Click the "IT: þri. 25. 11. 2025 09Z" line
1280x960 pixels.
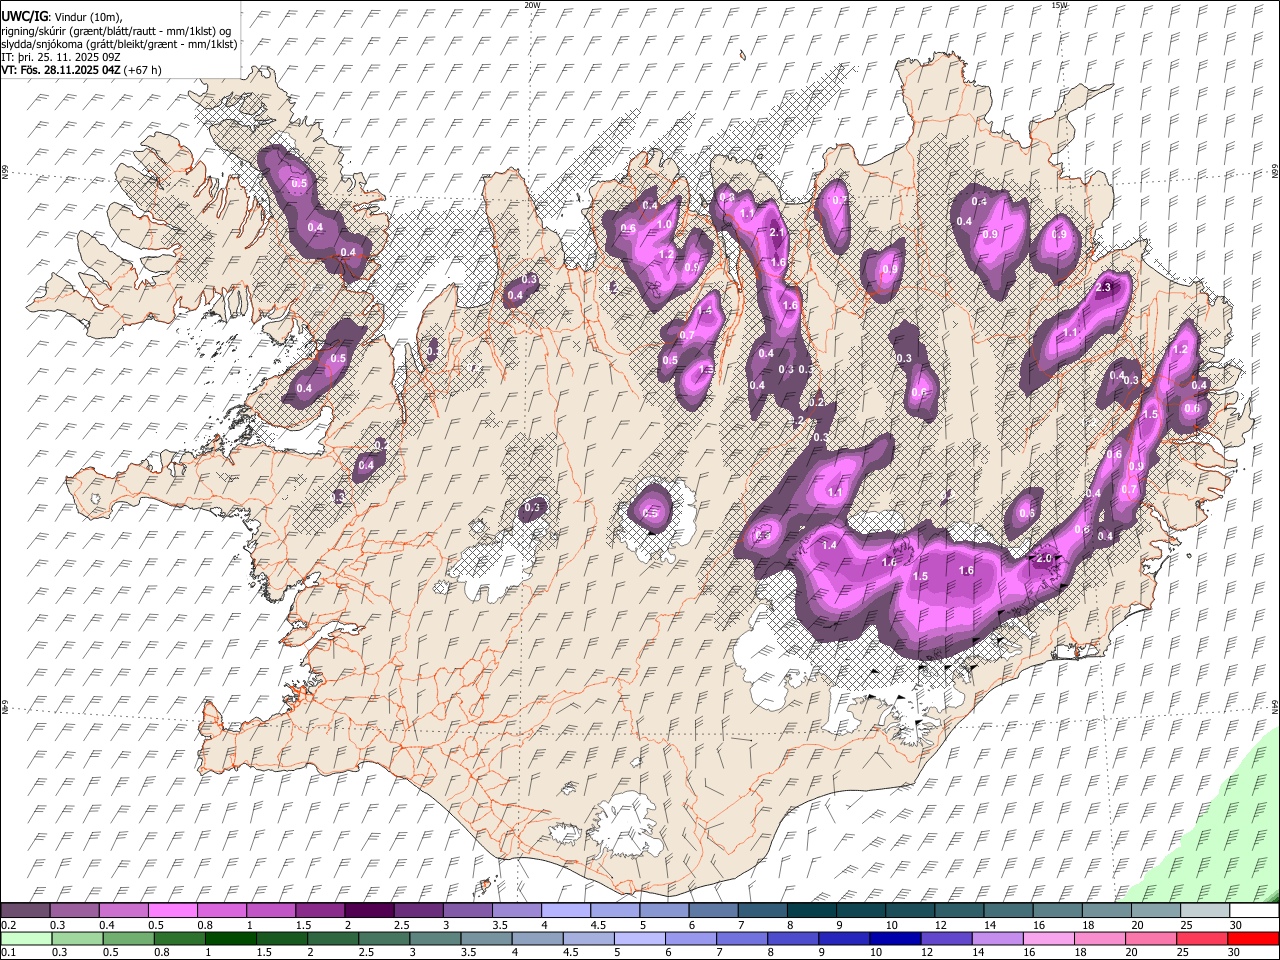[60, 57]
